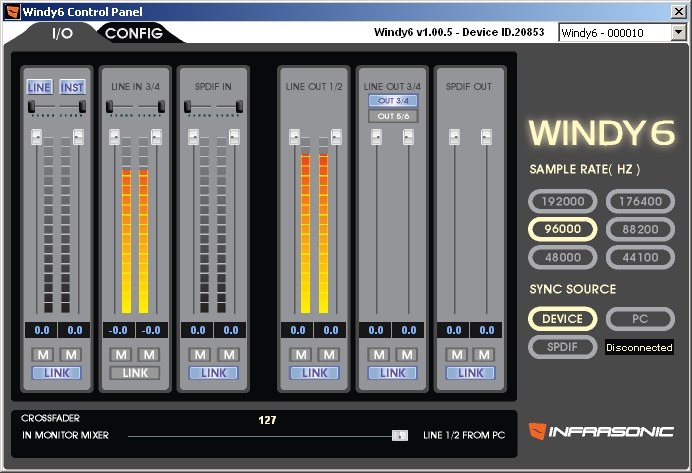Set sample rate to 192000
692x473 pixels.
(563, 201)
